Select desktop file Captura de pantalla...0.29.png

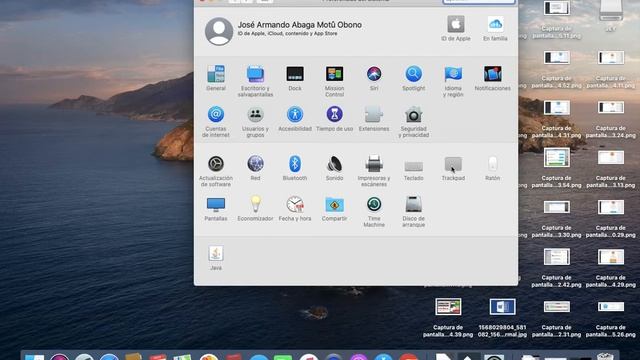611,207
